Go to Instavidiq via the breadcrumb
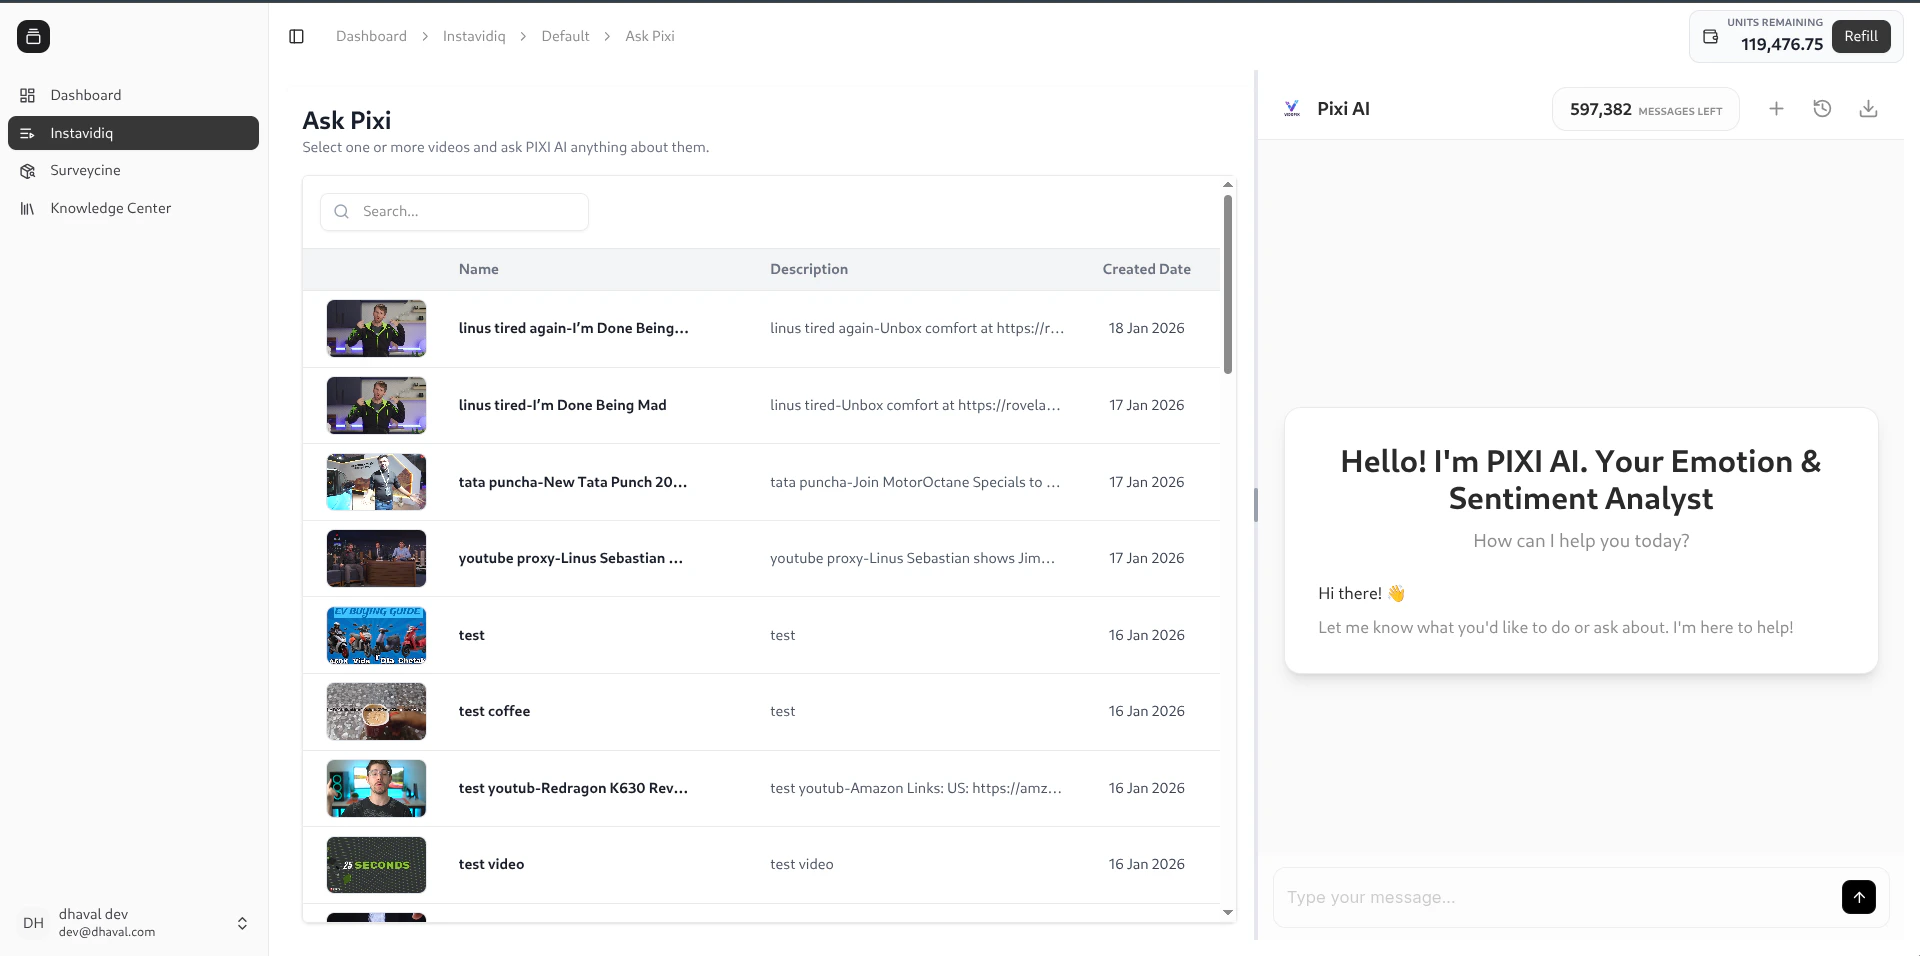1920x956 pixels. pos(474,36)
